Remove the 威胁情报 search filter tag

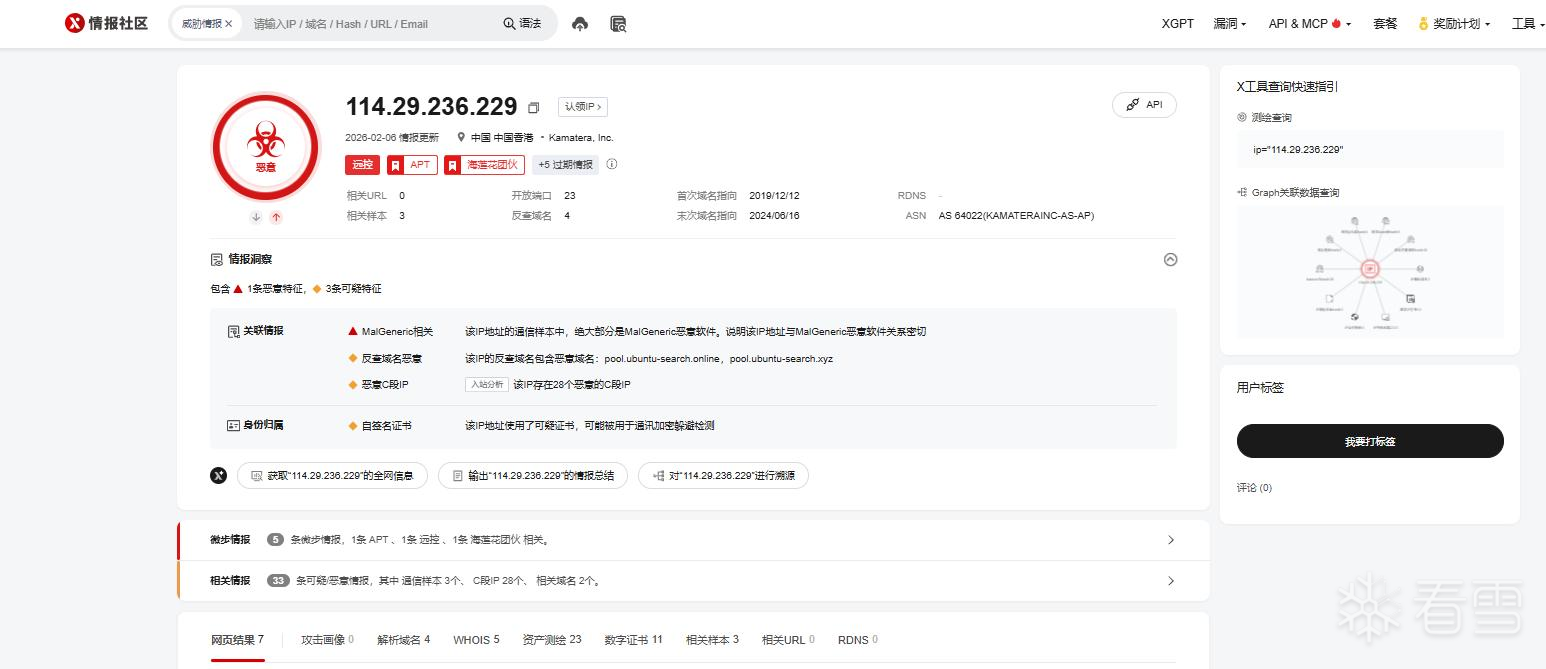(x=229, y=24)
